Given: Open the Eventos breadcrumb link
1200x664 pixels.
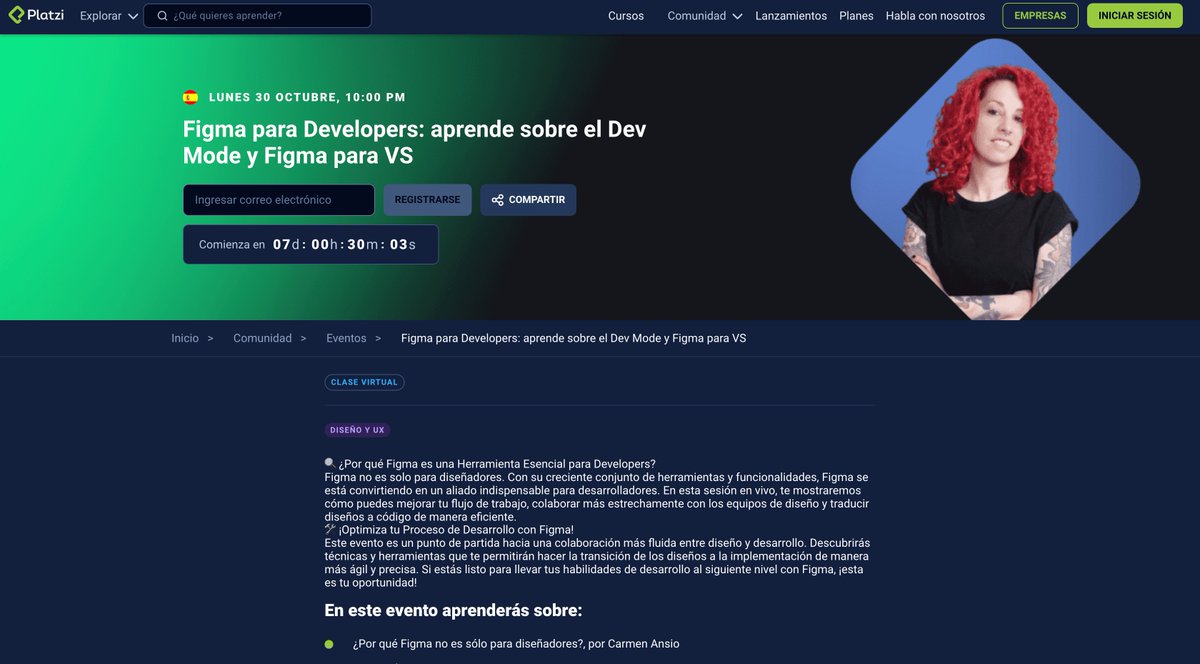Looking at the screenshot, I should [x=345, y=338].
